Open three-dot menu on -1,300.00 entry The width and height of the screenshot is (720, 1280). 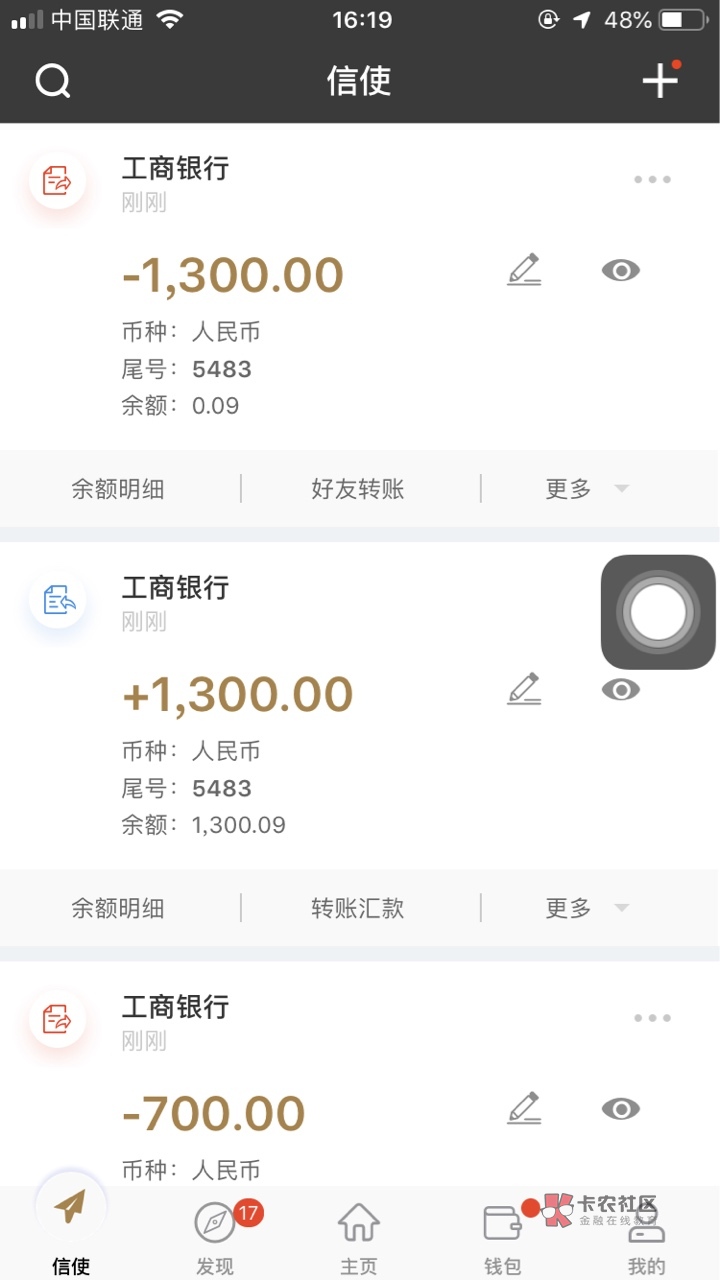[652, 180]
